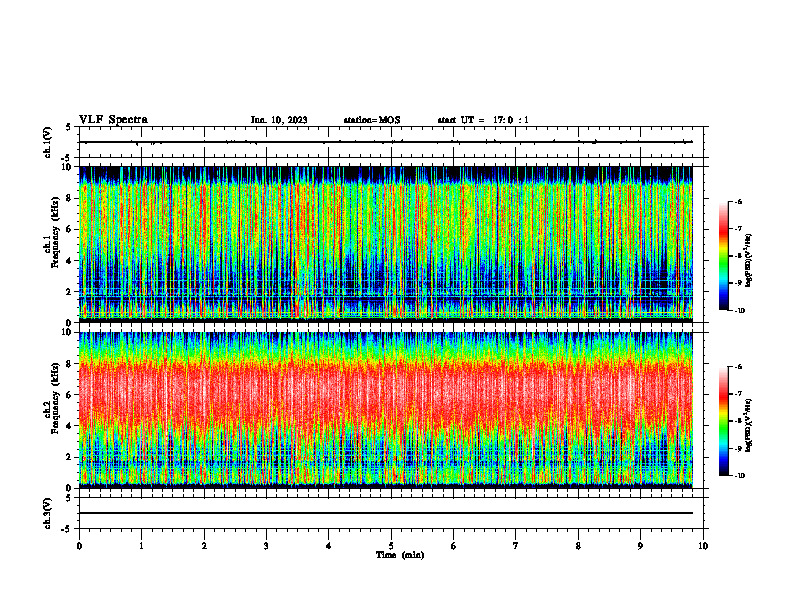Click the ch.2 frequency tick label '10'
The image size is (792, 612).
(68, 332)
